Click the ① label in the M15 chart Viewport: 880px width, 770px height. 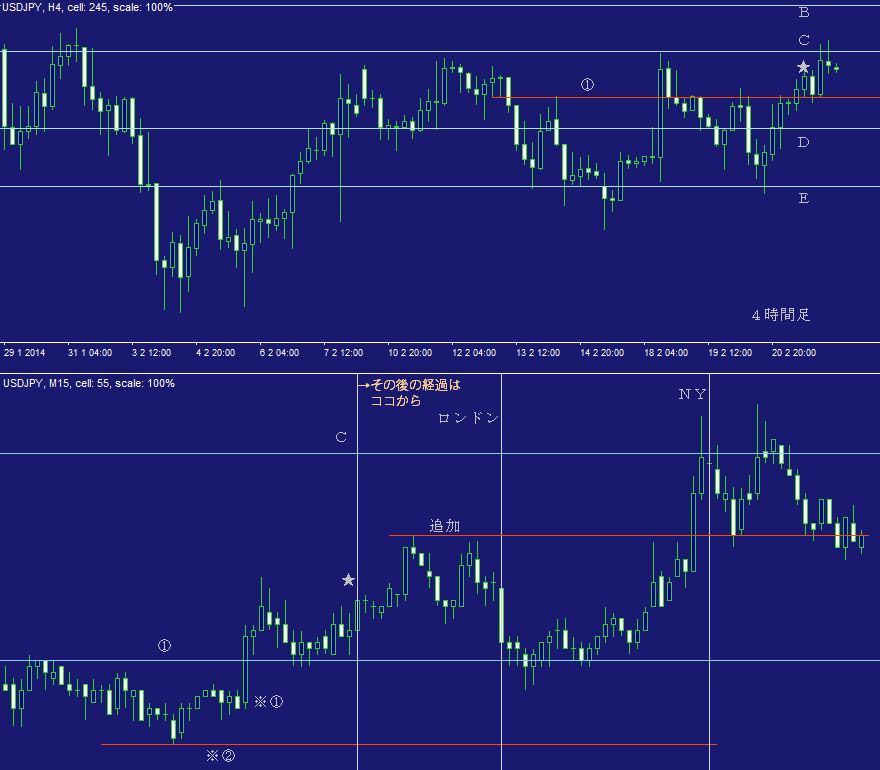[x=164, y=646]
